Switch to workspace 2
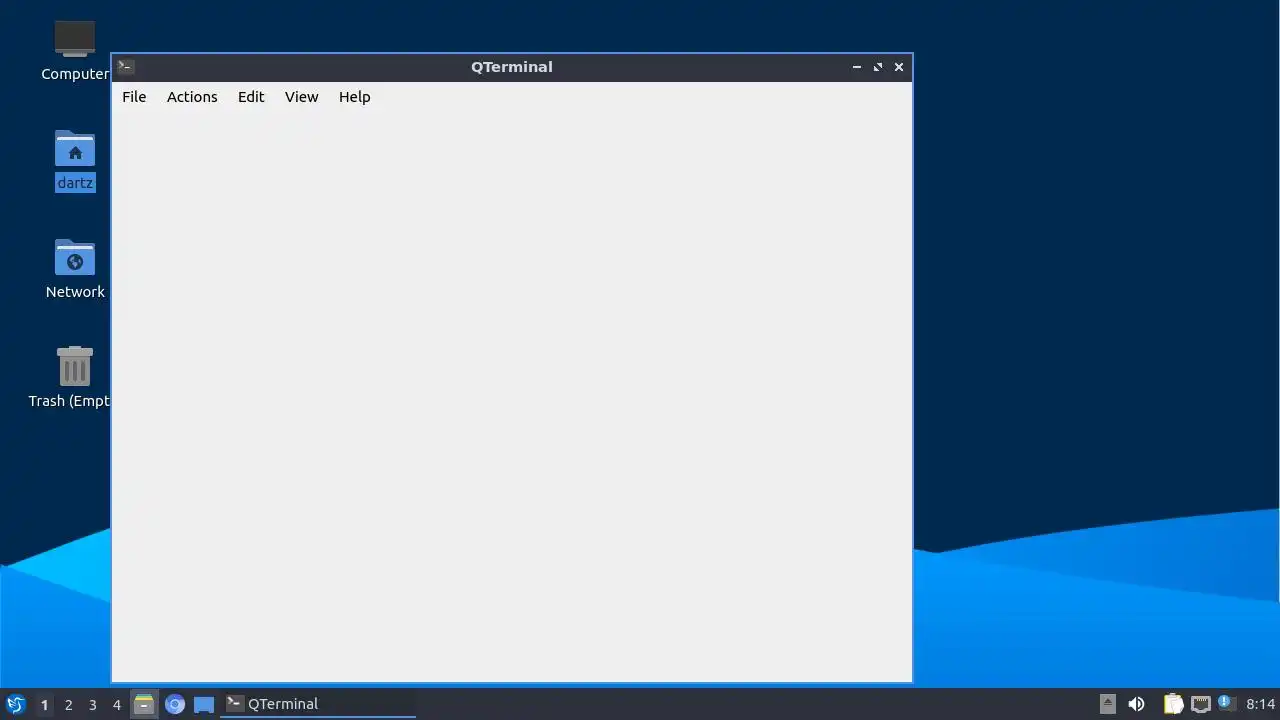 click(69, 705)
